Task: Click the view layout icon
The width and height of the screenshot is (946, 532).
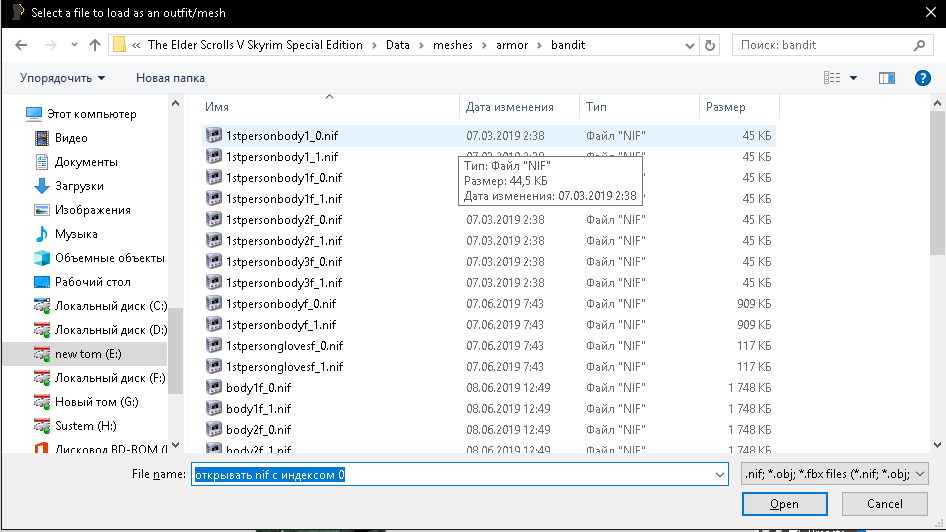Action: (x=832, y=78)
